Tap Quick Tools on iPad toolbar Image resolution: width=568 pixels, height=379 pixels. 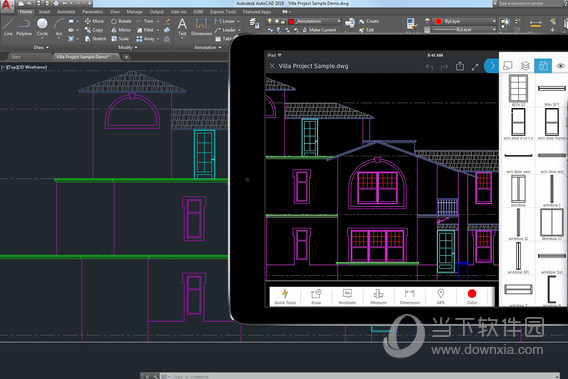tap(285, 297)
